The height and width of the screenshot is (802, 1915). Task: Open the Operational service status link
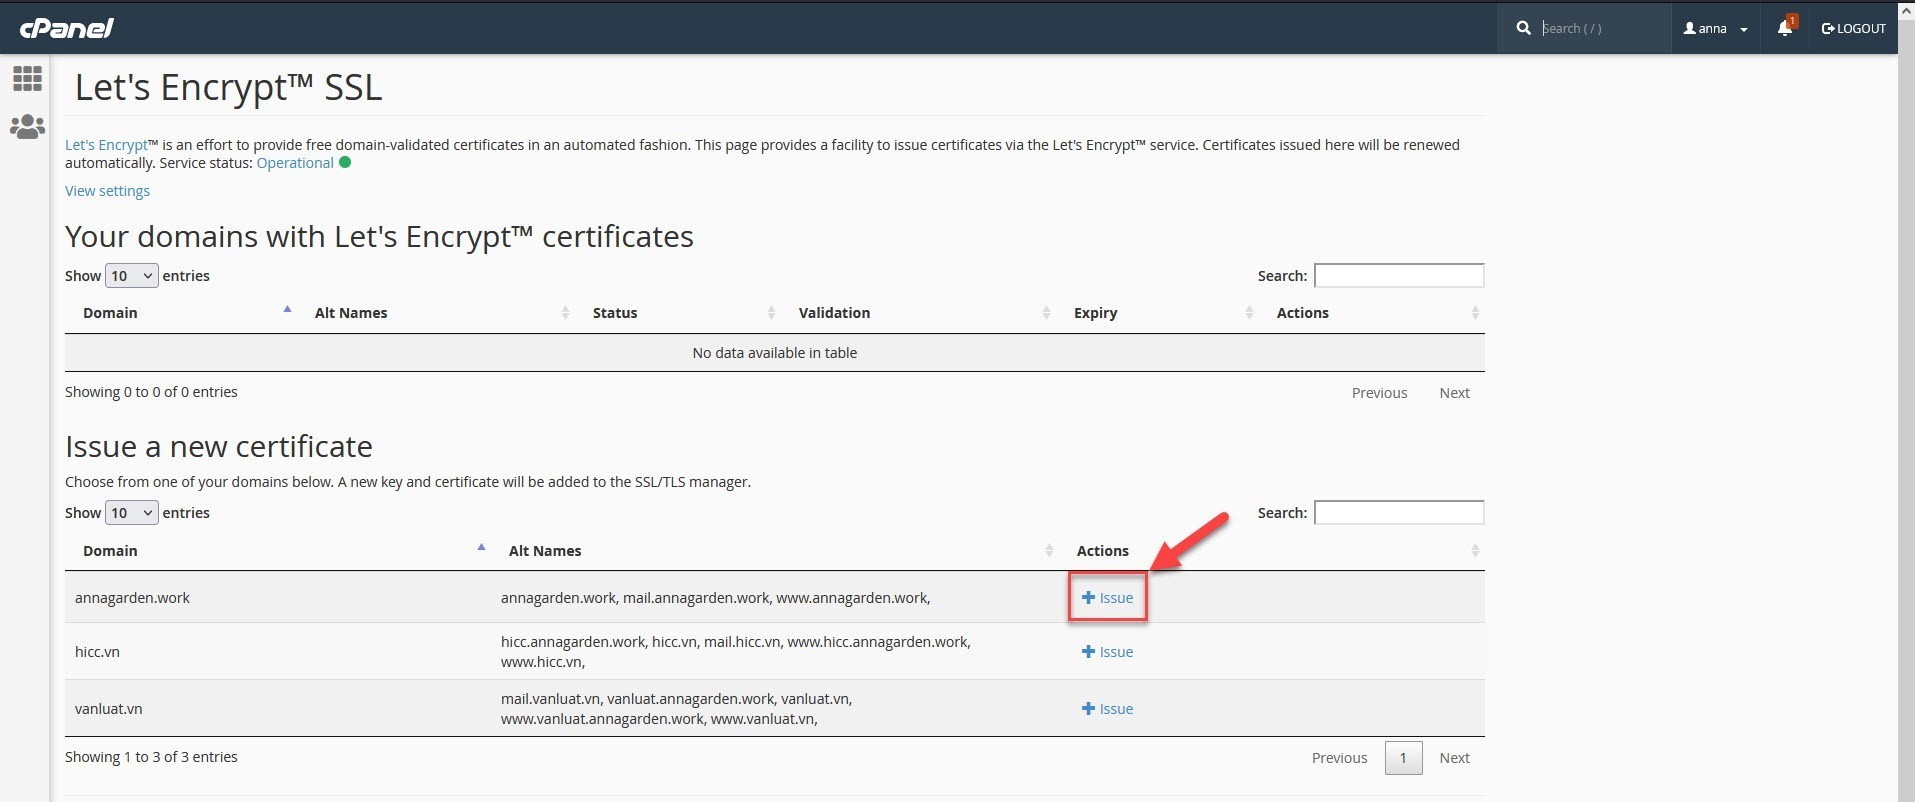coord(295,163)
